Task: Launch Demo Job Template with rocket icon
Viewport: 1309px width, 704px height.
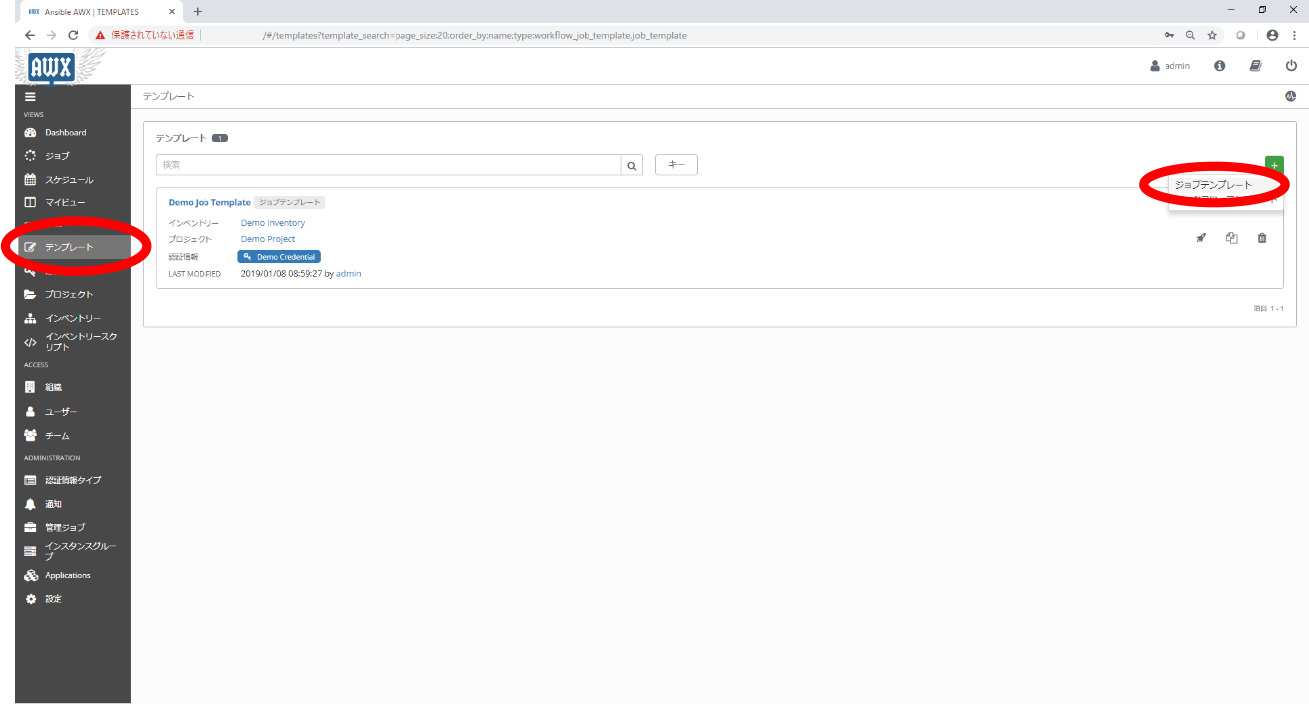Action: tap(1201, 238)
